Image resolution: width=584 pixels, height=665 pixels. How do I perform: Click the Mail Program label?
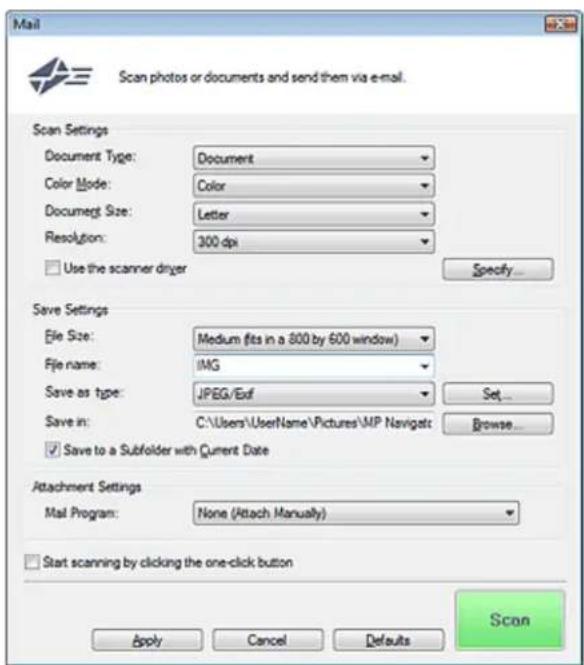pos(81,513)
